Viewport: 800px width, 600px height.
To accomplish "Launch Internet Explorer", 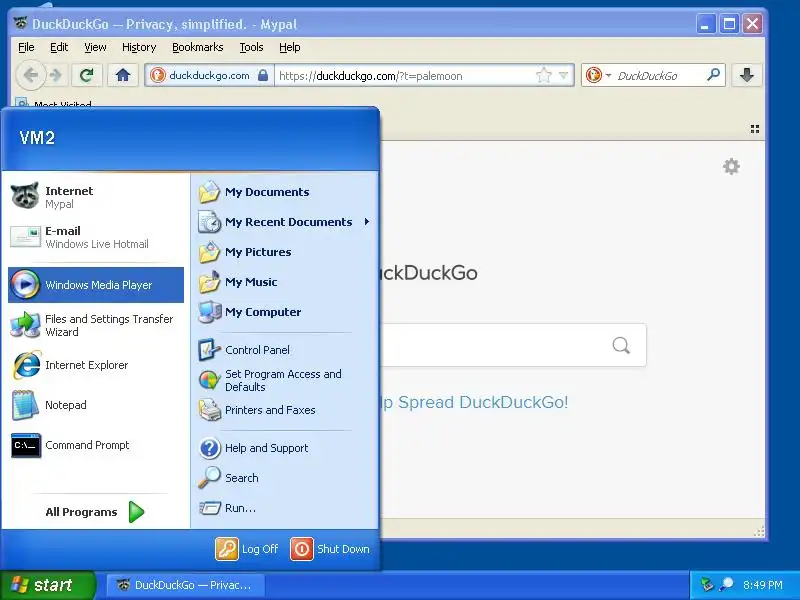I will pos(95,365).
